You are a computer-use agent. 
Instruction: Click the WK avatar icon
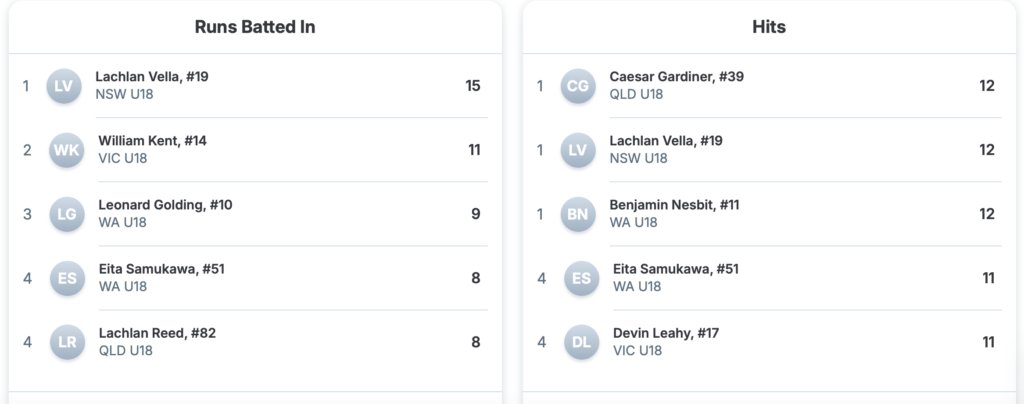66,150
